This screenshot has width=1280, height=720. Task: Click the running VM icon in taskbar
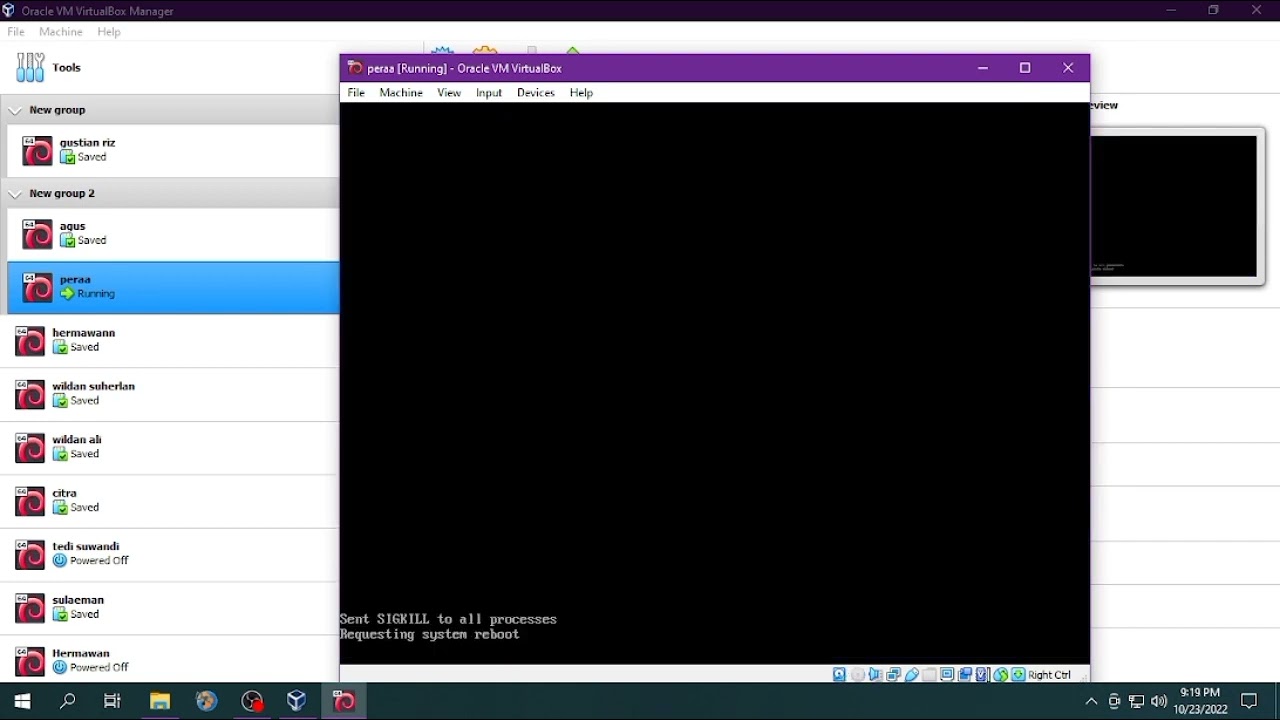(344, 700)
